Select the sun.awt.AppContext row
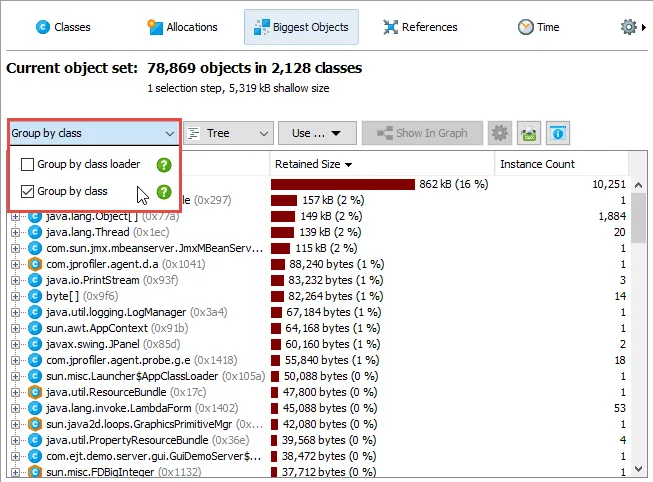 coord(319,328)
